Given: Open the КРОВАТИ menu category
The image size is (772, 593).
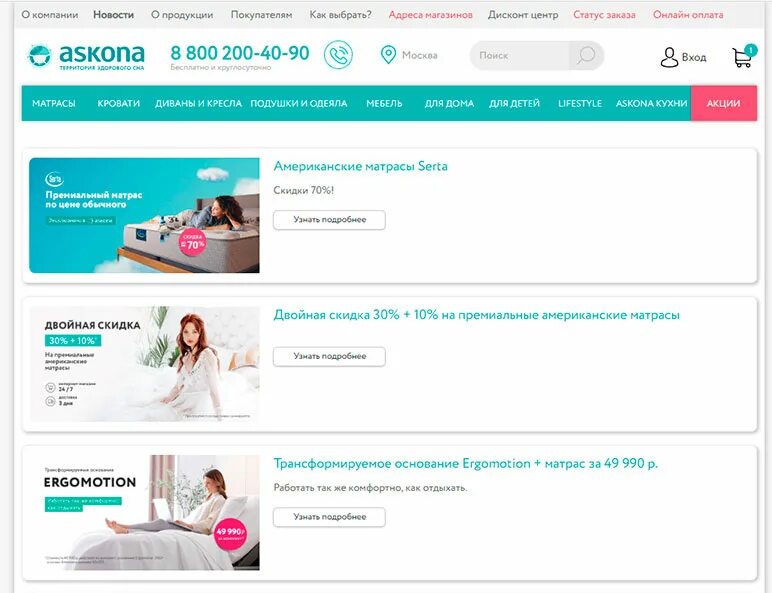Looking at the screenshot, I should (x=118, y=103).
